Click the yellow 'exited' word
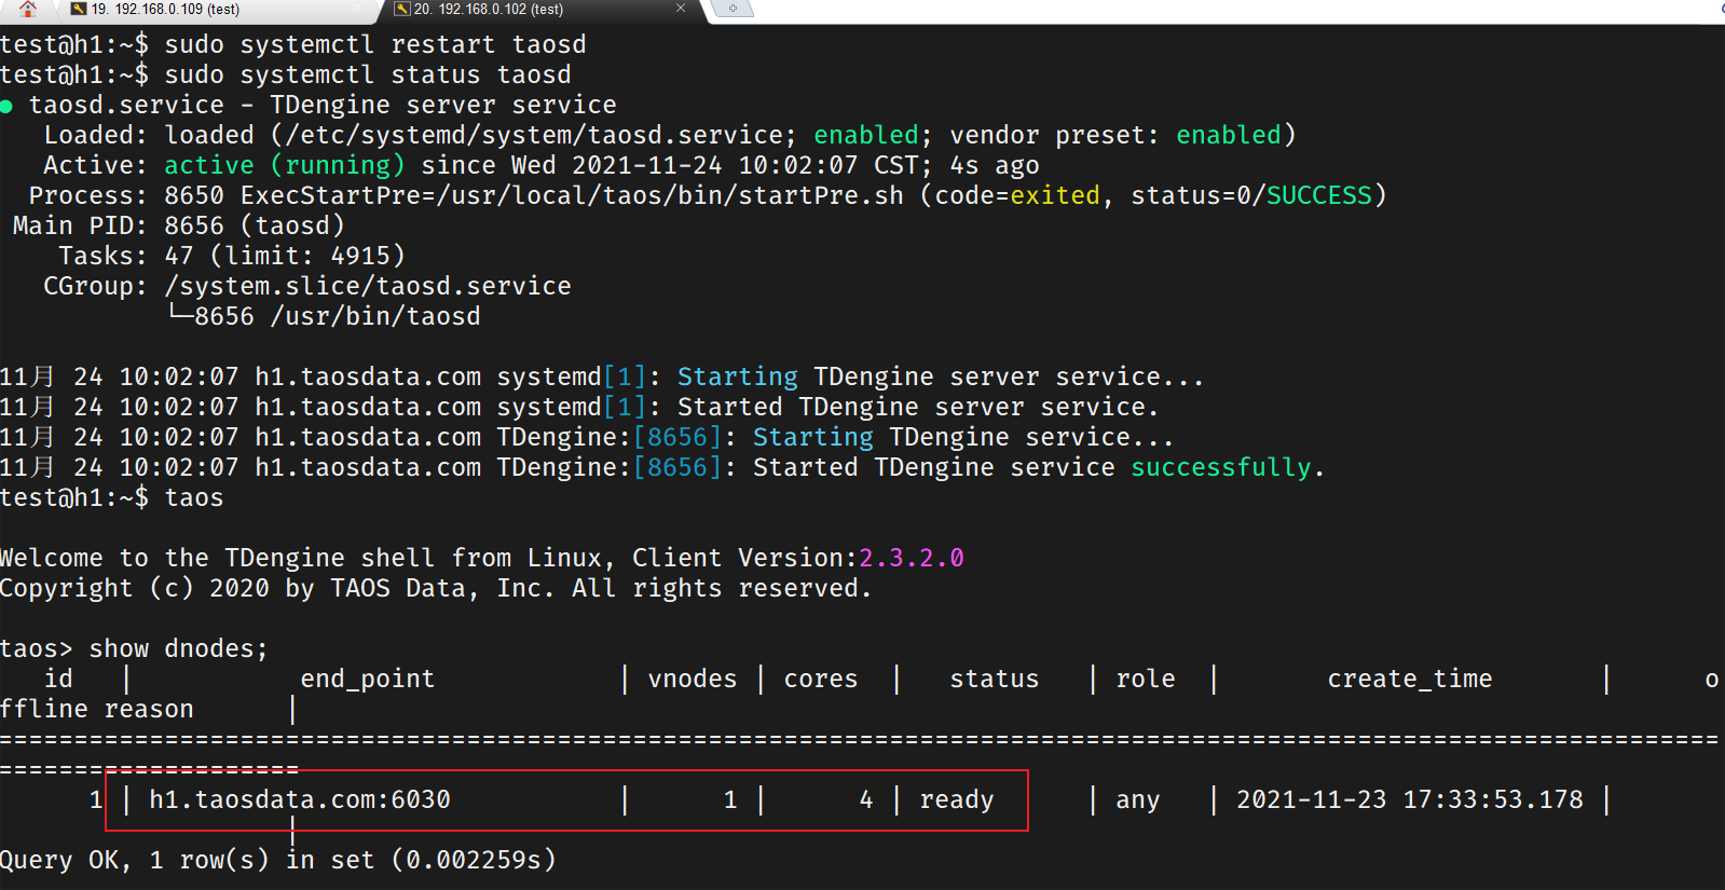The image size is (1725, 890). [1055, 195]
